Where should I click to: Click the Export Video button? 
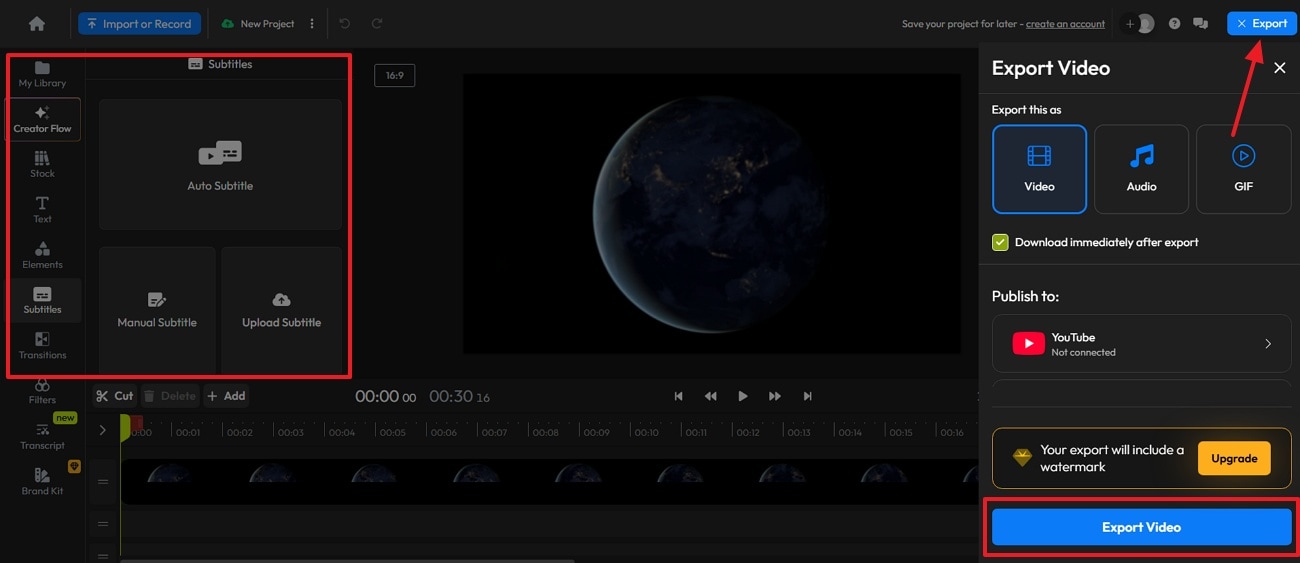click(x=1141, y=527)
